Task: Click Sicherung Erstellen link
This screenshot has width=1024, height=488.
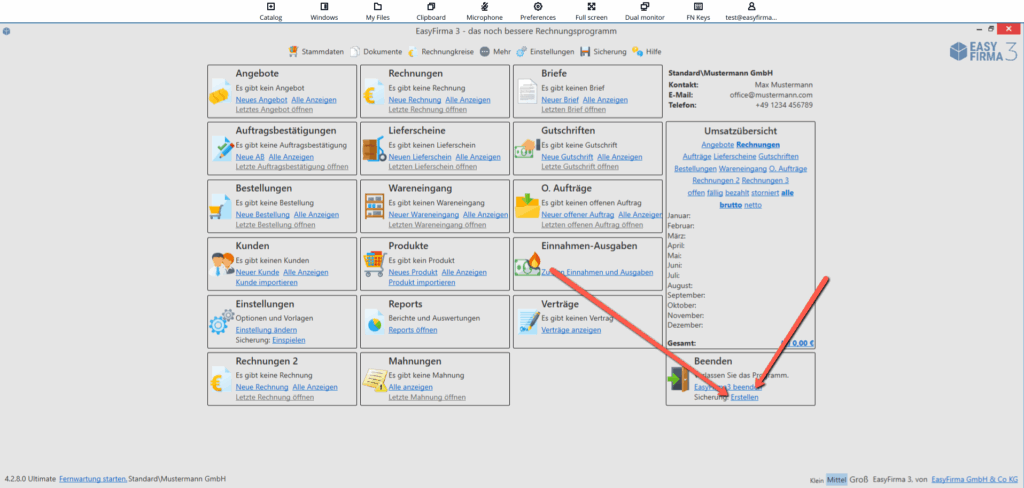Action: point(744,397)
